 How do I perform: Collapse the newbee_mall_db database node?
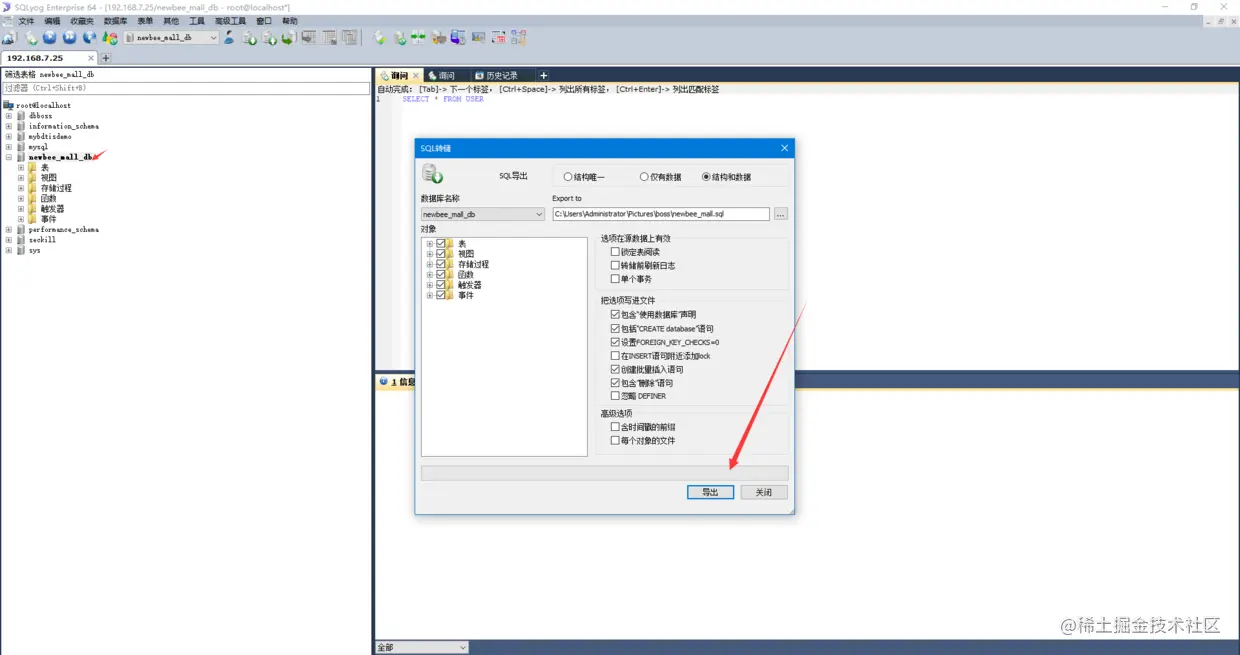tap(9, 157)
